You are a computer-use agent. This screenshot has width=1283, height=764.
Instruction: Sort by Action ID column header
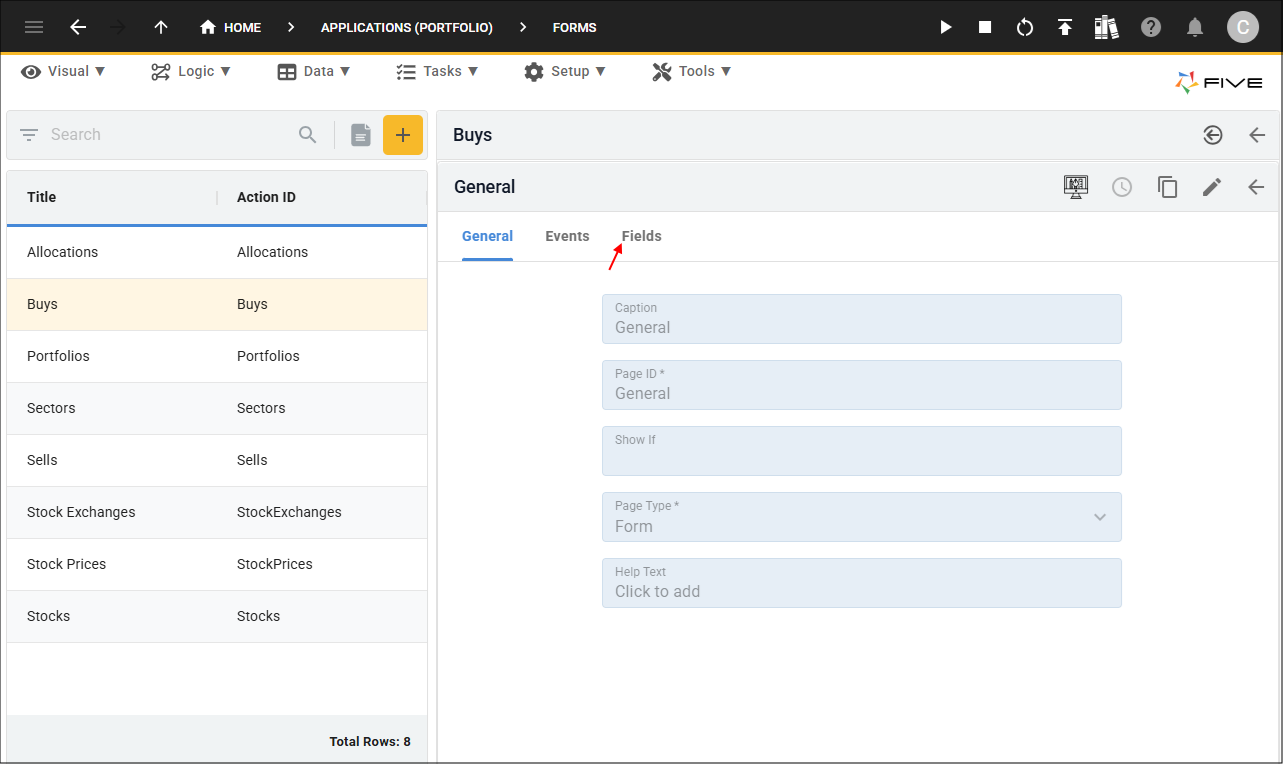(266, 197)
